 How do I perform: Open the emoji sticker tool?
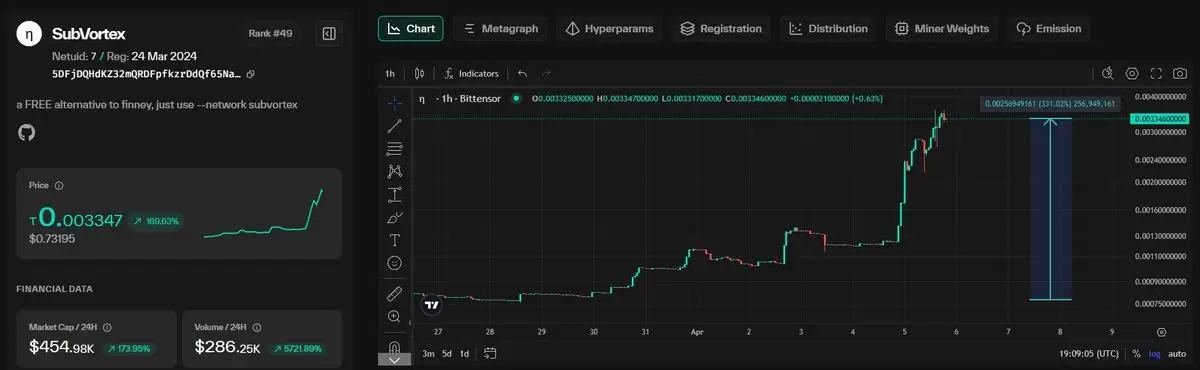click(394, 263)
